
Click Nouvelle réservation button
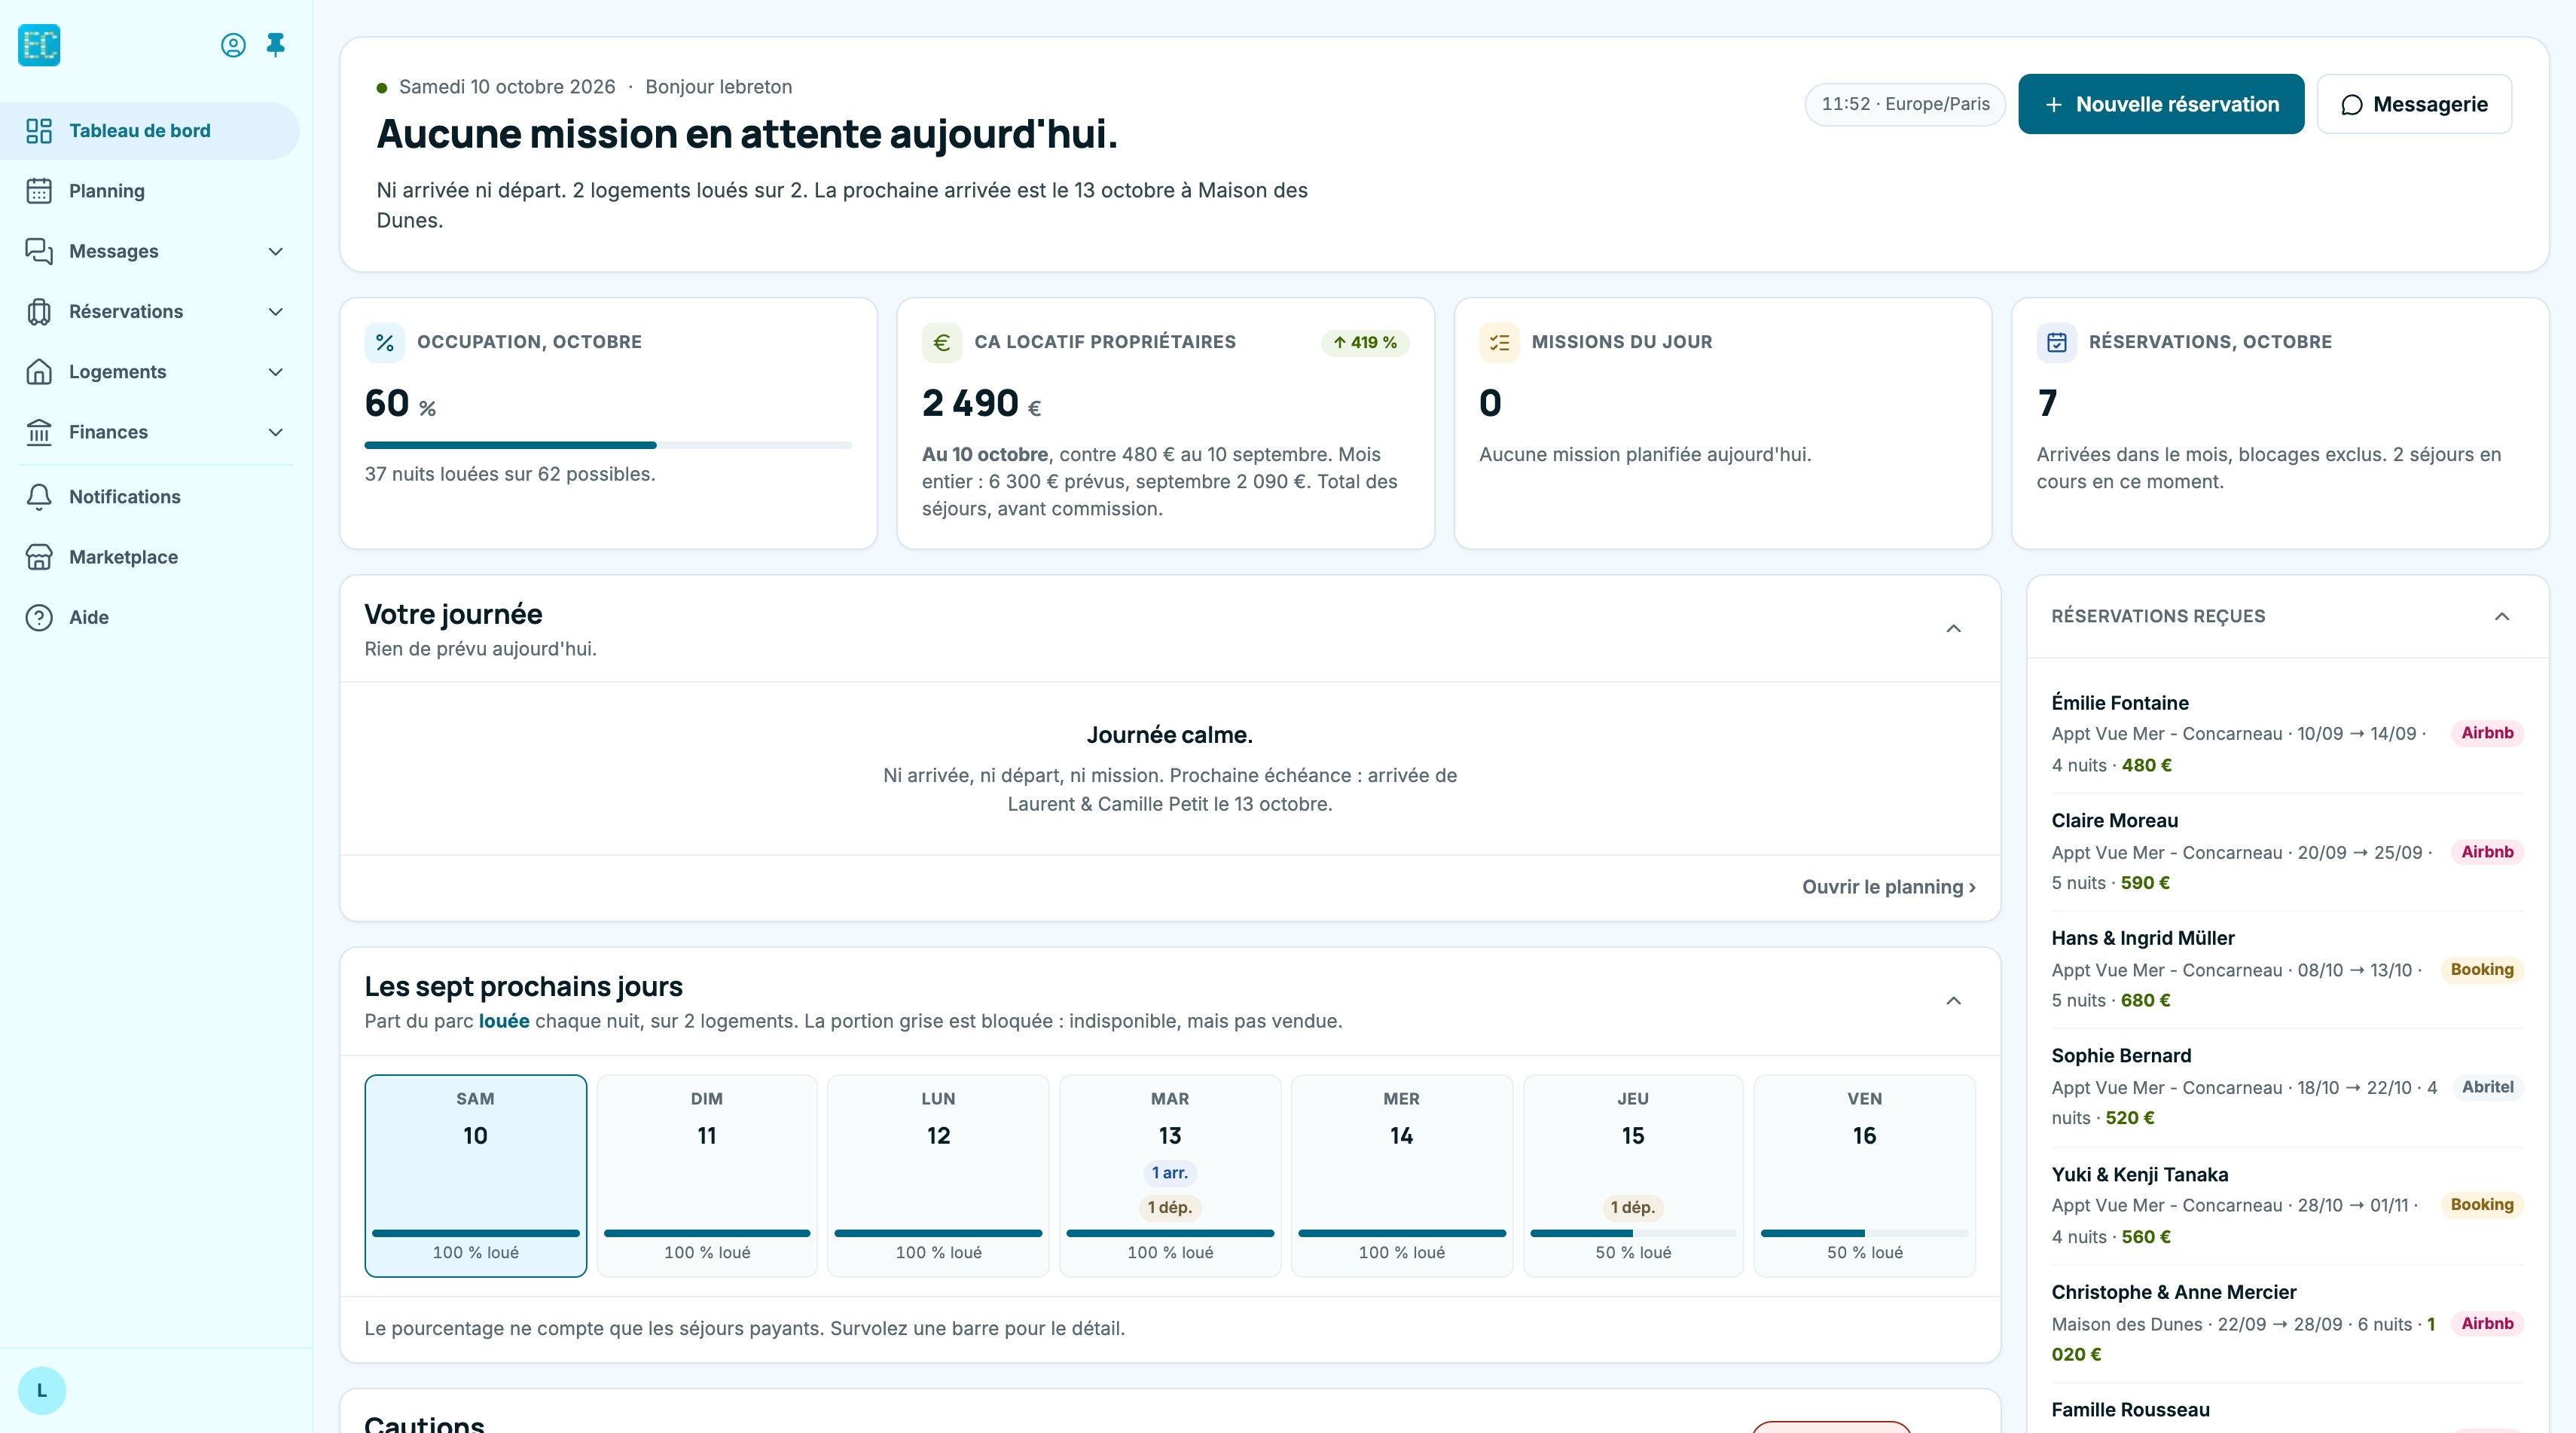point(2161,104)
